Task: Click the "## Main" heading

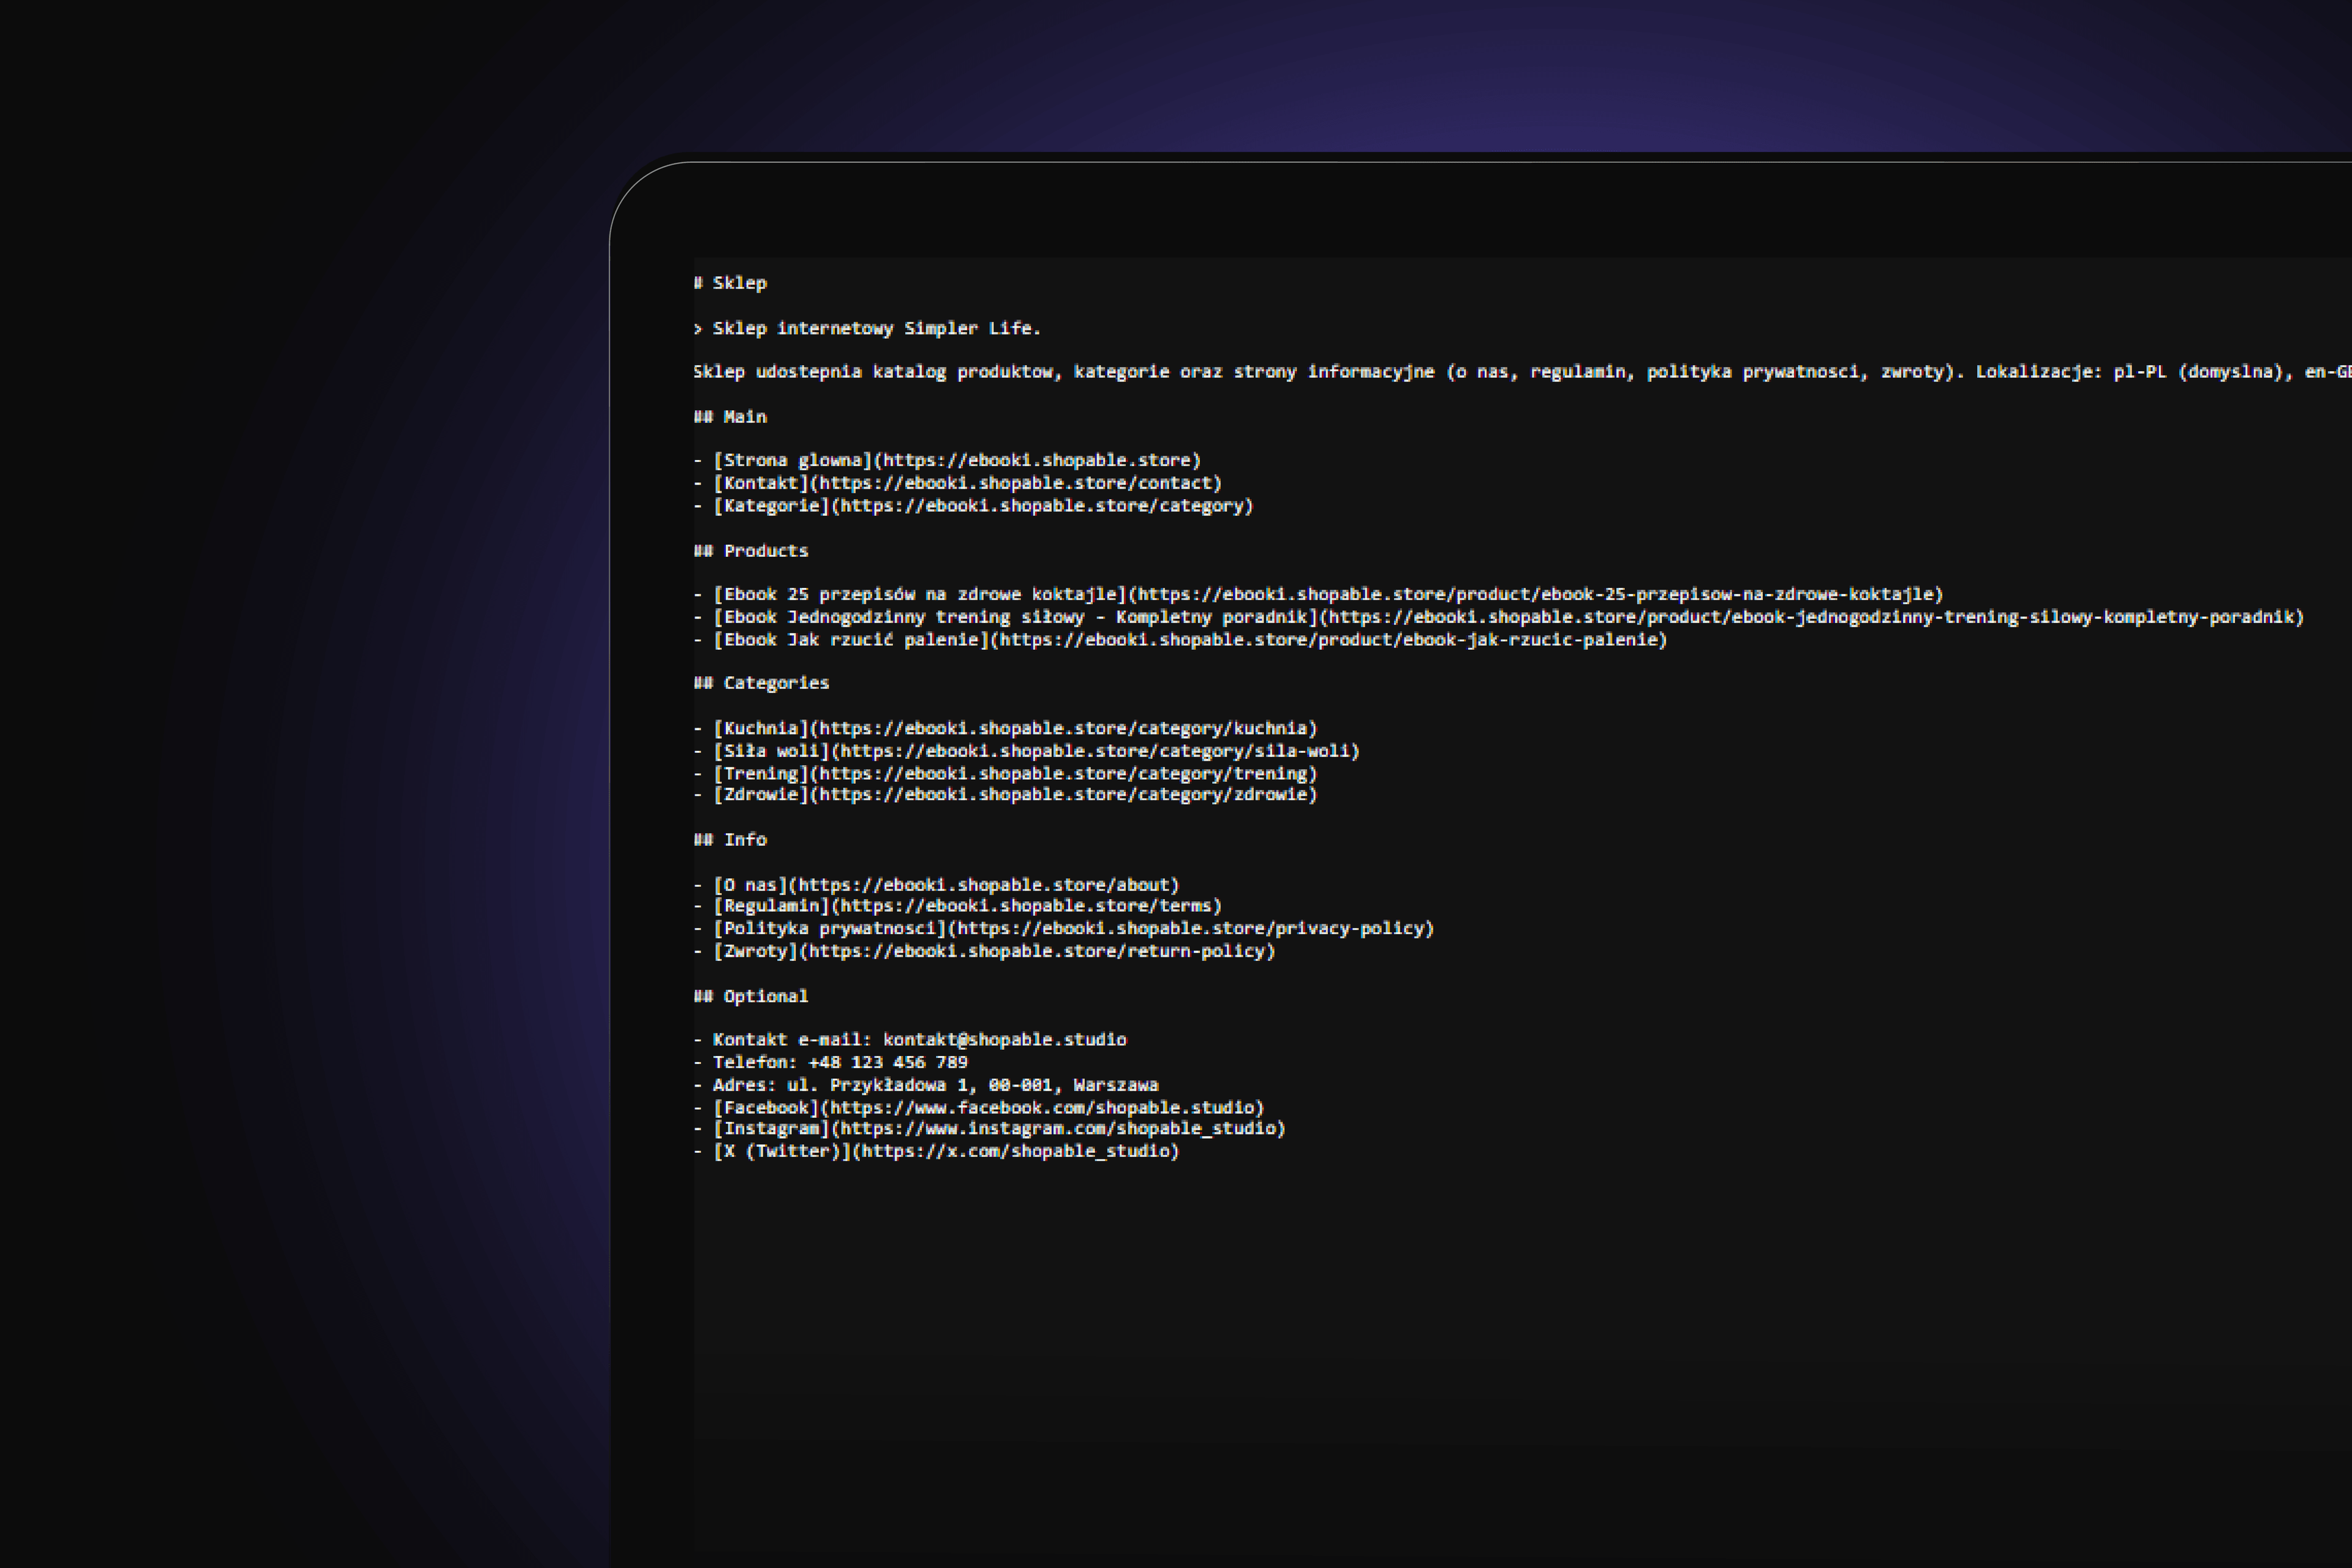Action: (730, 417)
